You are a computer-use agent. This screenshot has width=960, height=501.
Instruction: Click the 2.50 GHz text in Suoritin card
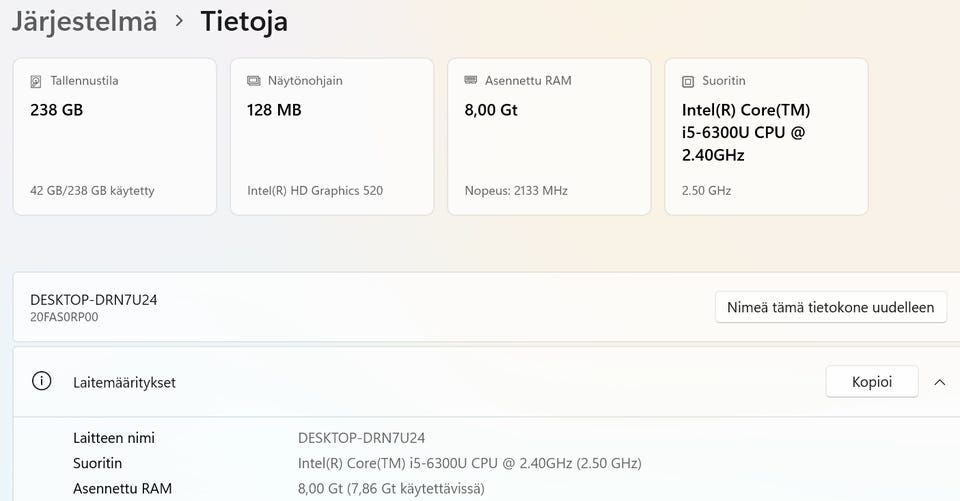click(x=706, y=190)
